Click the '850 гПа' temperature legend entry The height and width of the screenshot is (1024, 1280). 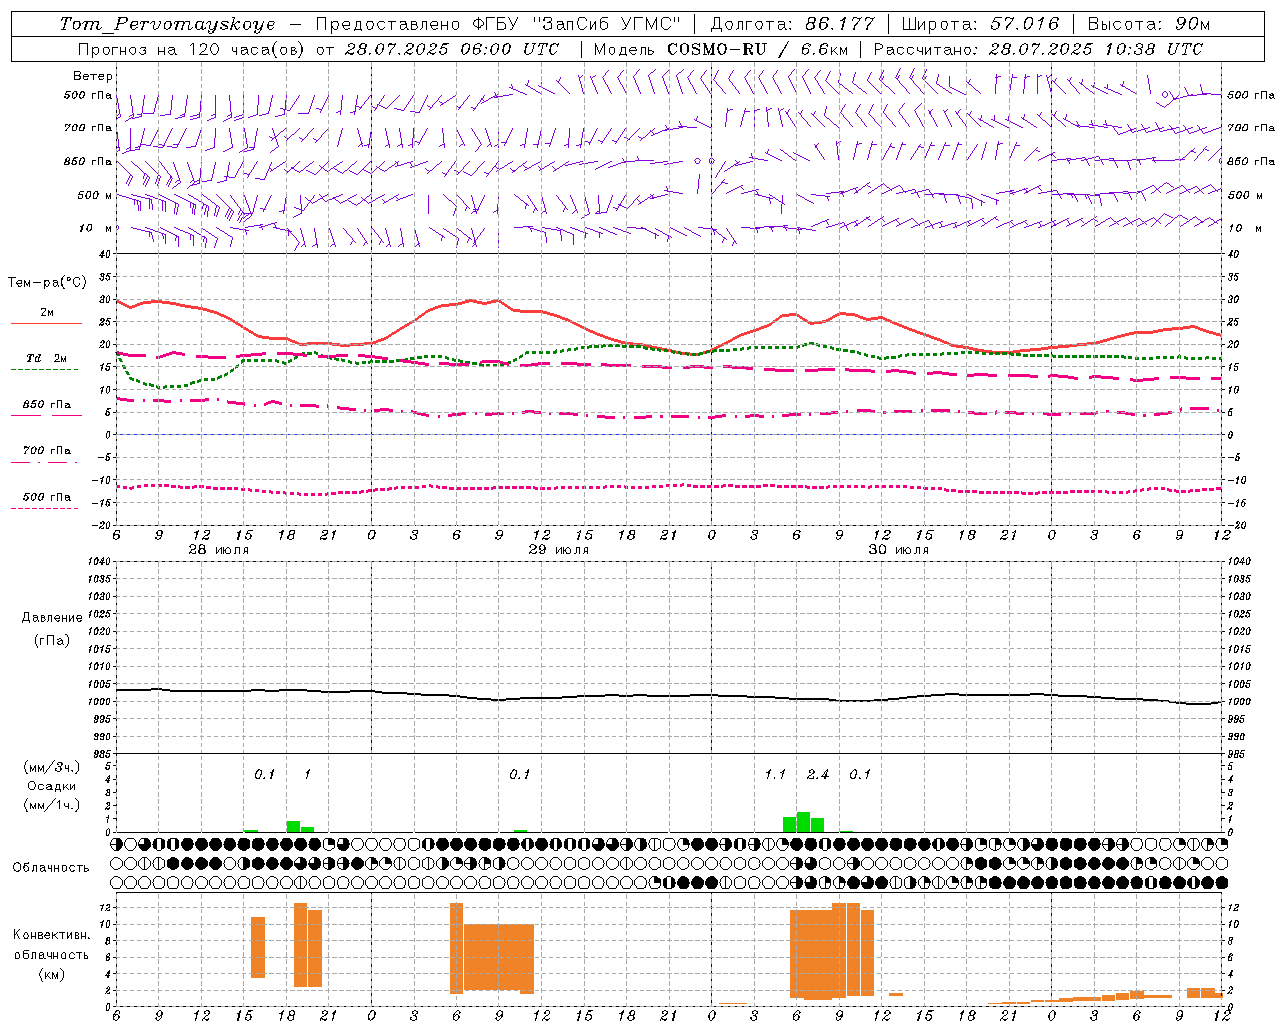[x=47, y=405]
